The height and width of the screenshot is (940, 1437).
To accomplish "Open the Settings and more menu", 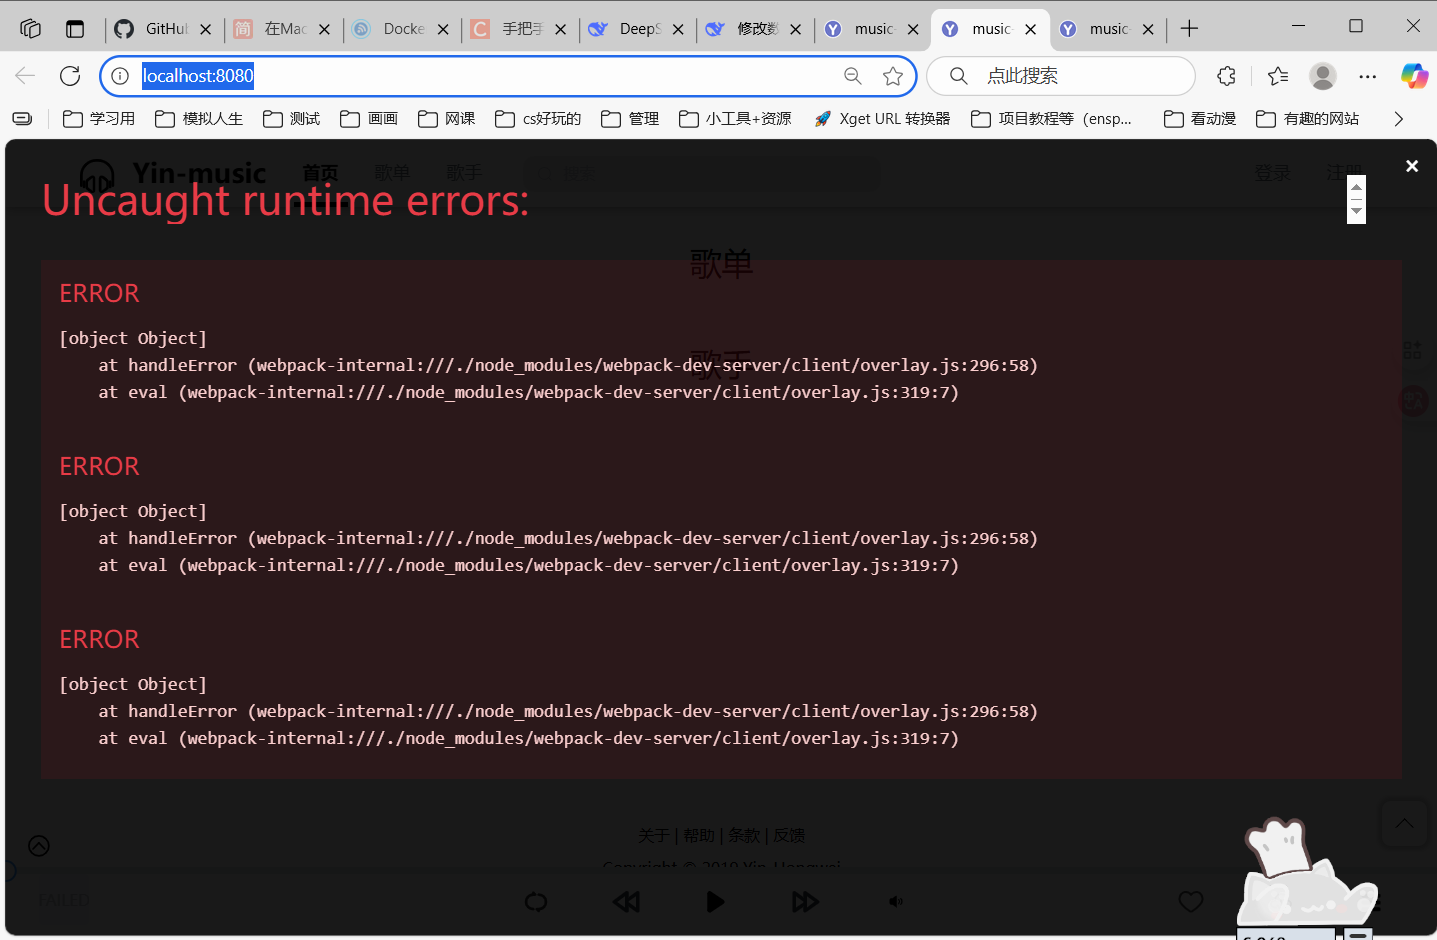I will point(1367,76).
